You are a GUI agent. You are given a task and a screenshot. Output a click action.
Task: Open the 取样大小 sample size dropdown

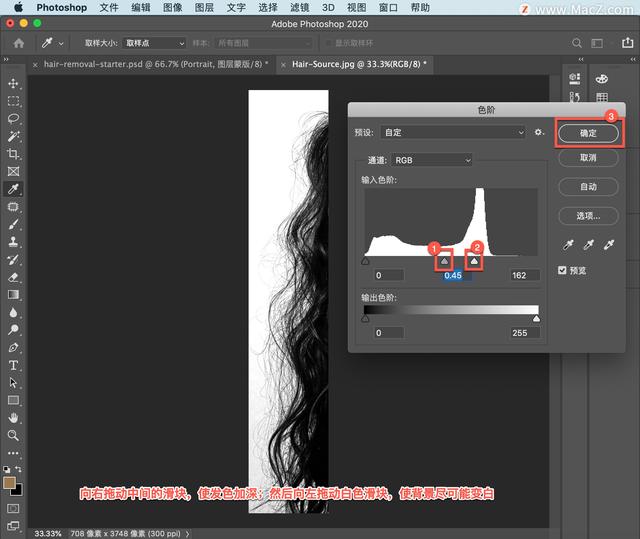pos(154,43)
